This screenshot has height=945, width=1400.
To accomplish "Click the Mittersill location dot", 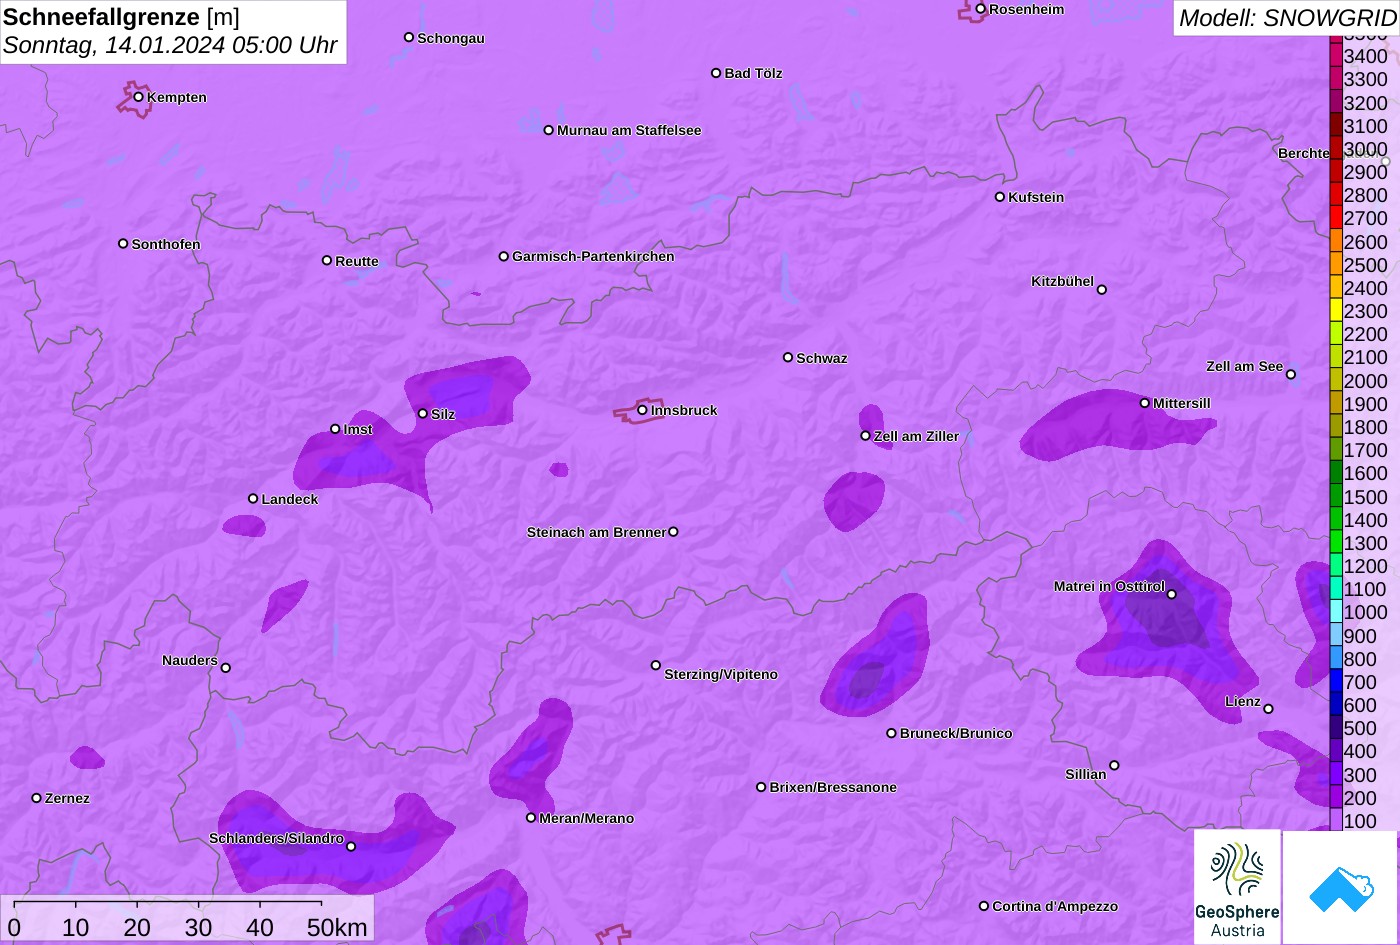I will [1145, 403].
